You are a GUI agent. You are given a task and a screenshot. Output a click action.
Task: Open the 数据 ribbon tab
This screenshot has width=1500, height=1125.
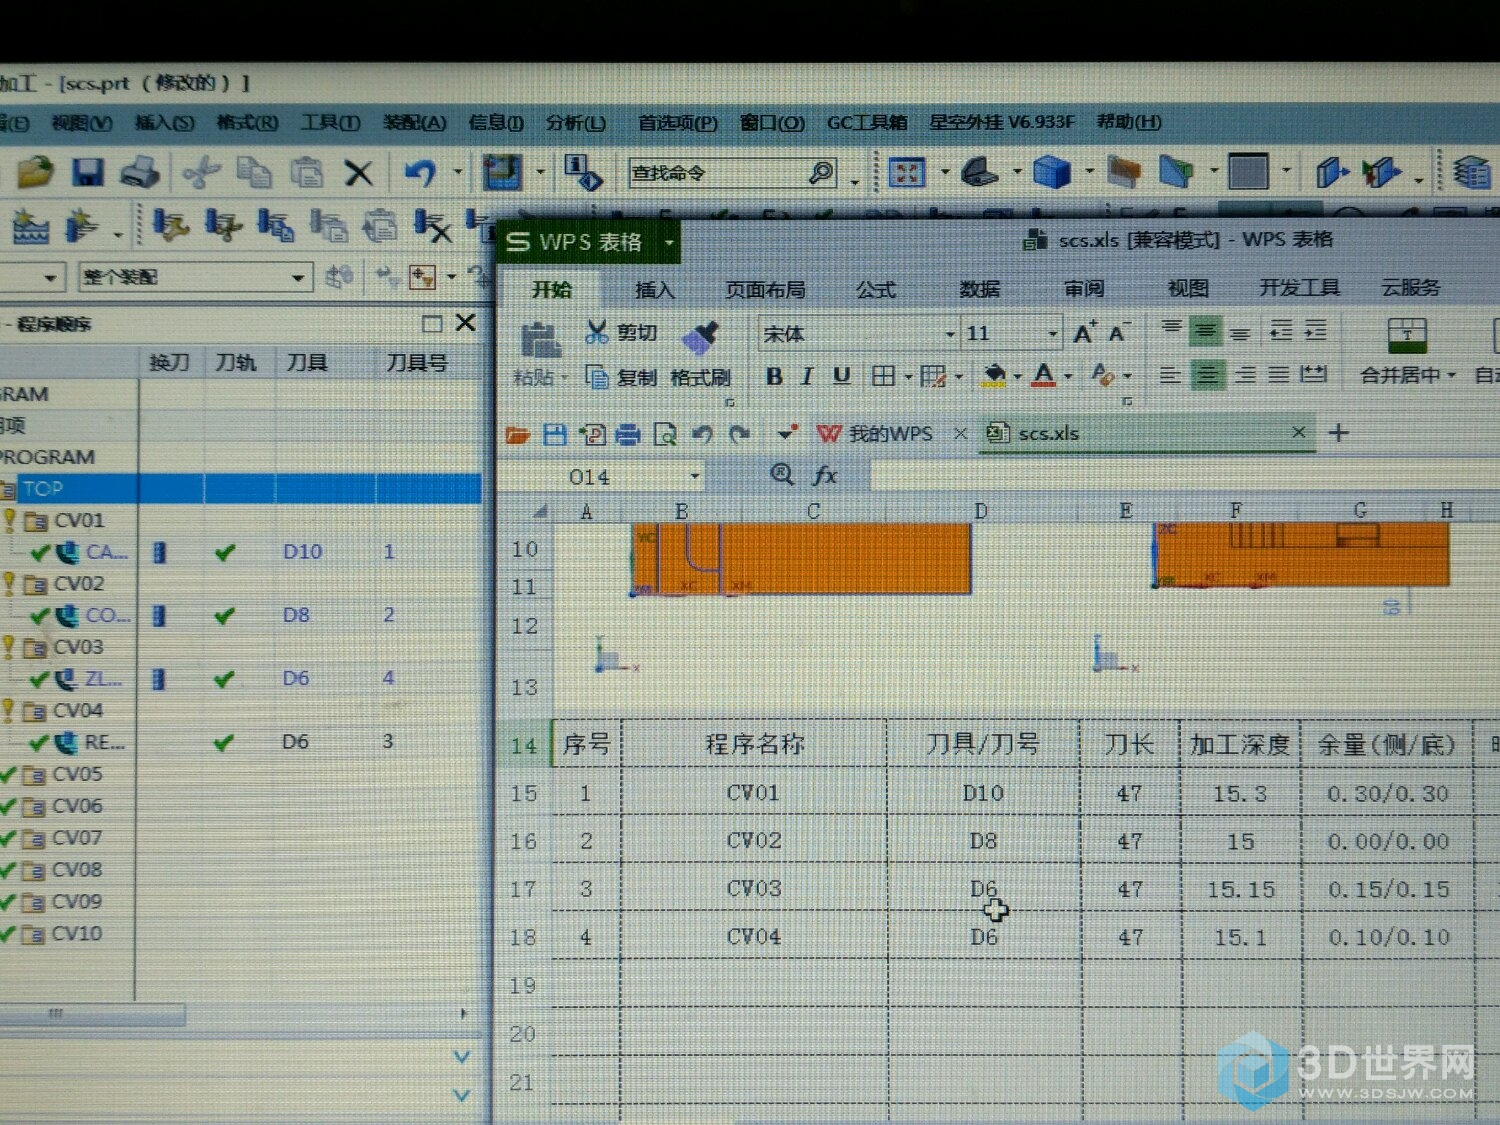(980, 289)
